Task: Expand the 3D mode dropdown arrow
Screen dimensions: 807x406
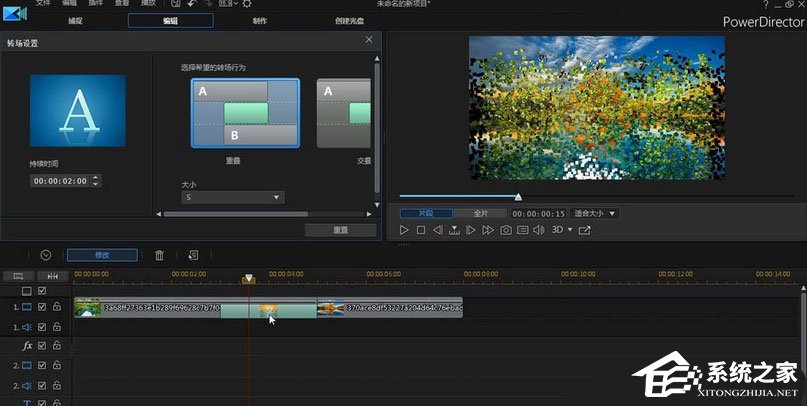Action: 569,230
